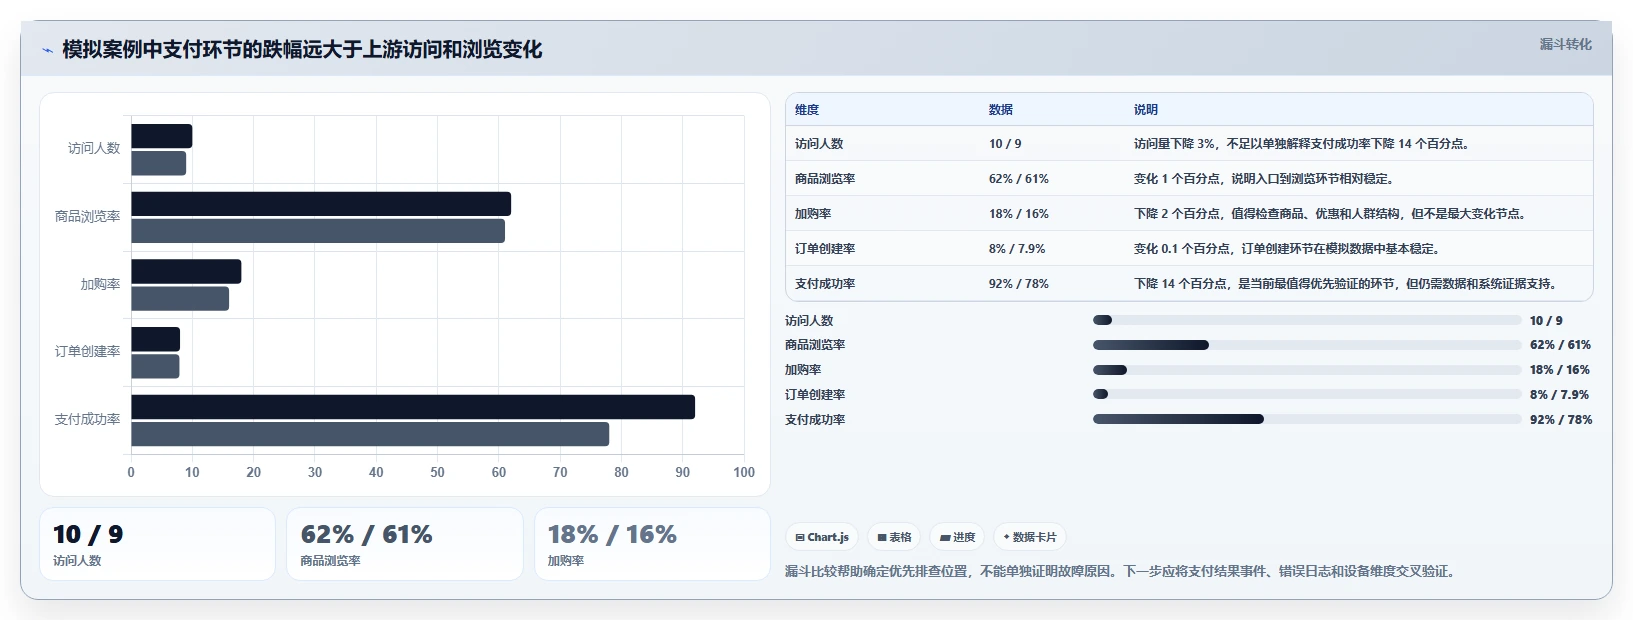Click the 访问人数 chart axis label
The image size is (1633, 620).
point(94,148)
